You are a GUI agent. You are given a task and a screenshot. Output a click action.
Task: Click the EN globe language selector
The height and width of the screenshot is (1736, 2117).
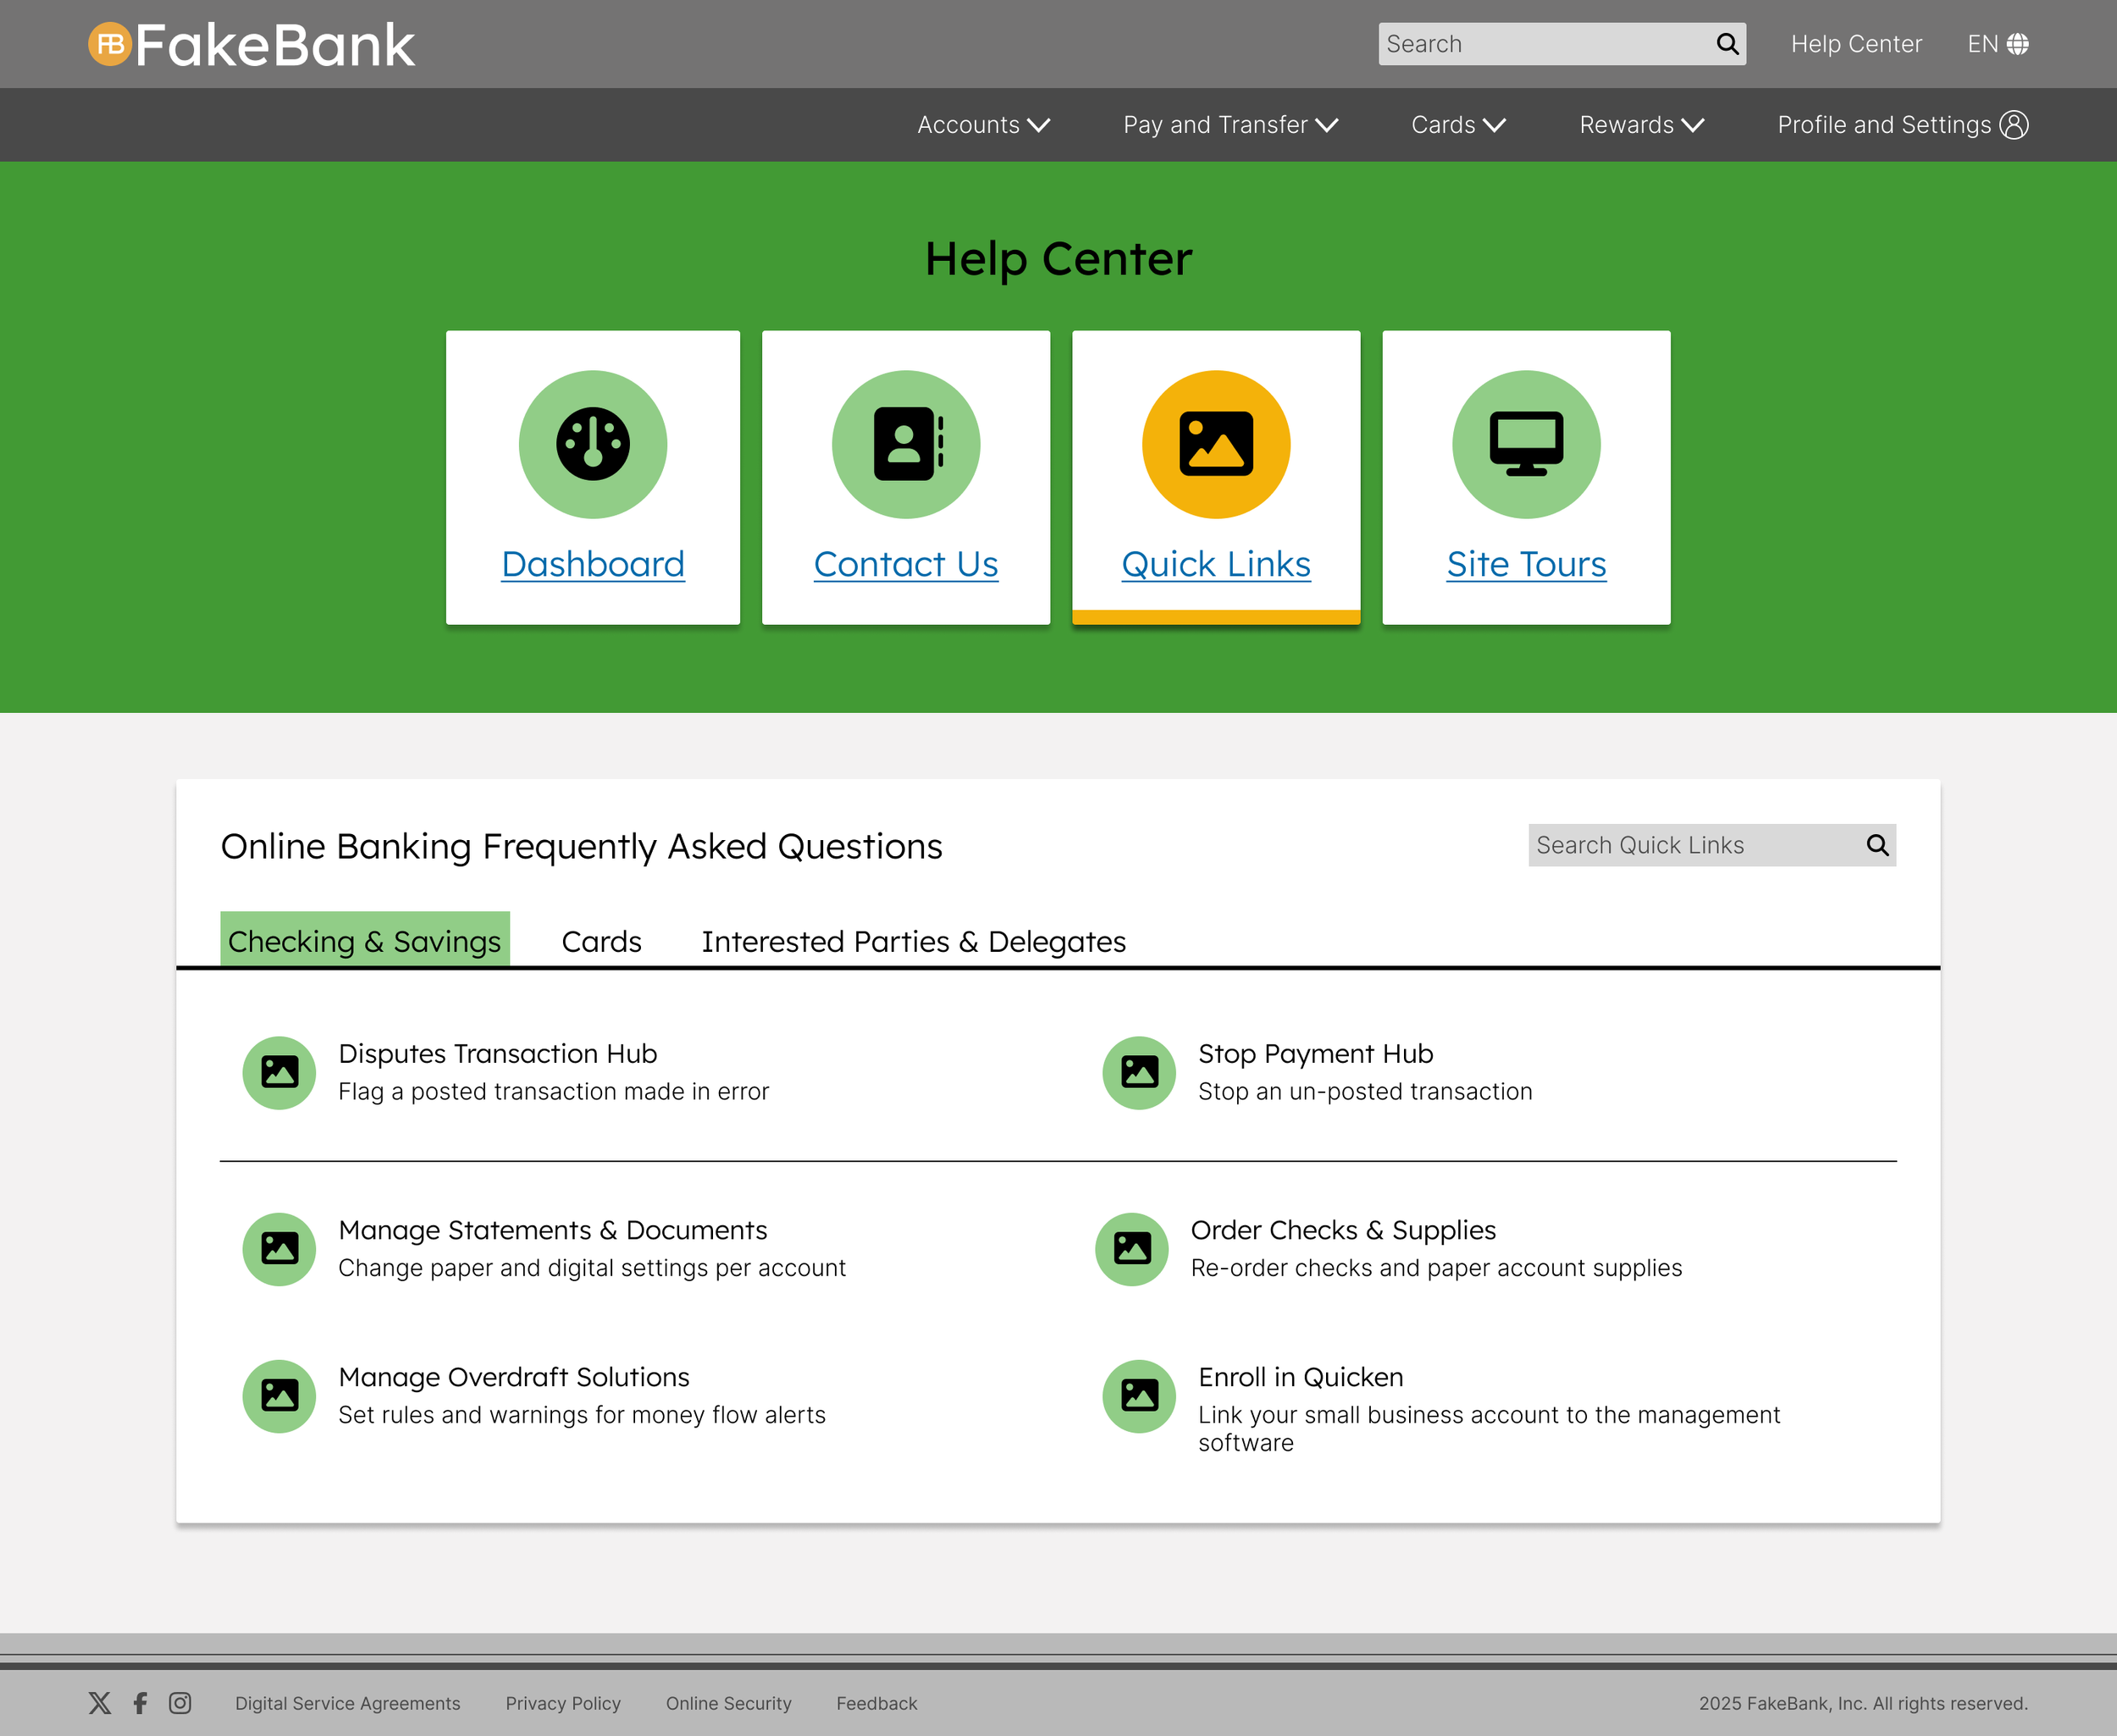coord(1997,44)
